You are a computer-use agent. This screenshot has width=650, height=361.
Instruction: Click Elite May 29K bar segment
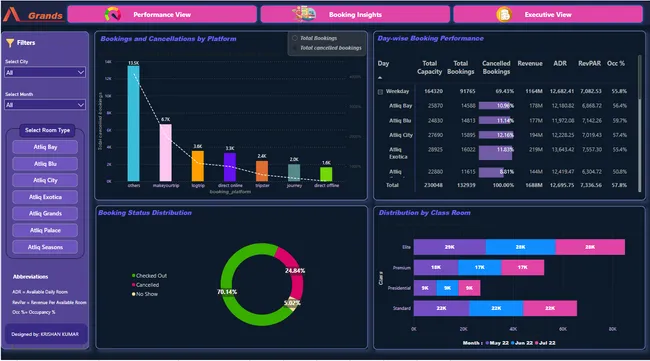(450, 247)
